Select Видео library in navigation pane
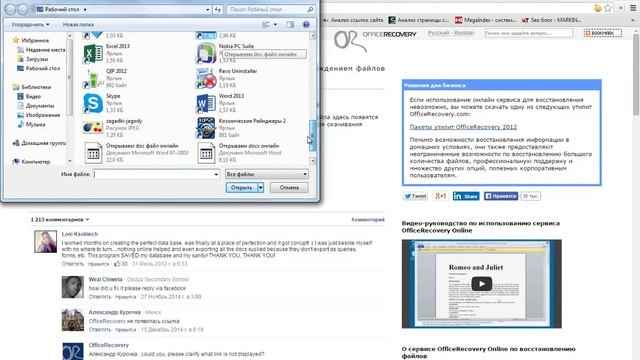640x360 pixels. pyautogui.click(x=29, y=96)
